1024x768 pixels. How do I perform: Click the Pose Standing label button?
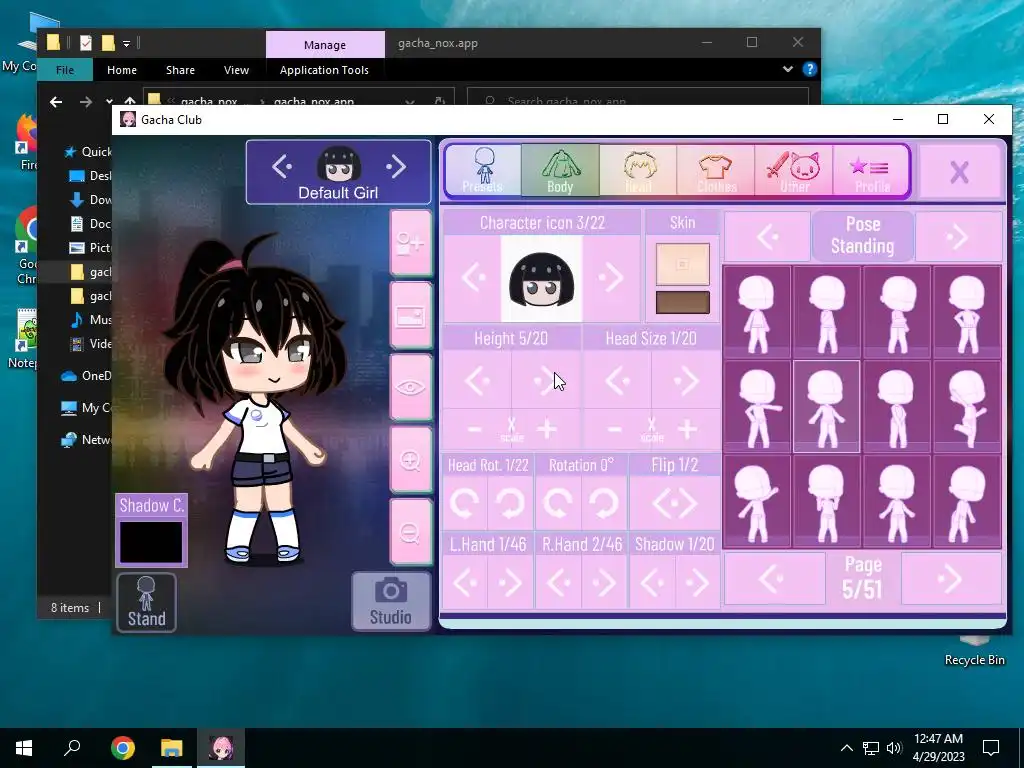tap(863, 235)
